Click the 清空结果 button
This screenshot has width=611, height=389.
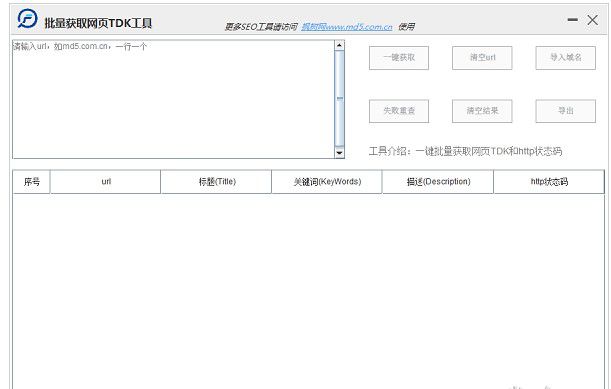pos(482,111)
